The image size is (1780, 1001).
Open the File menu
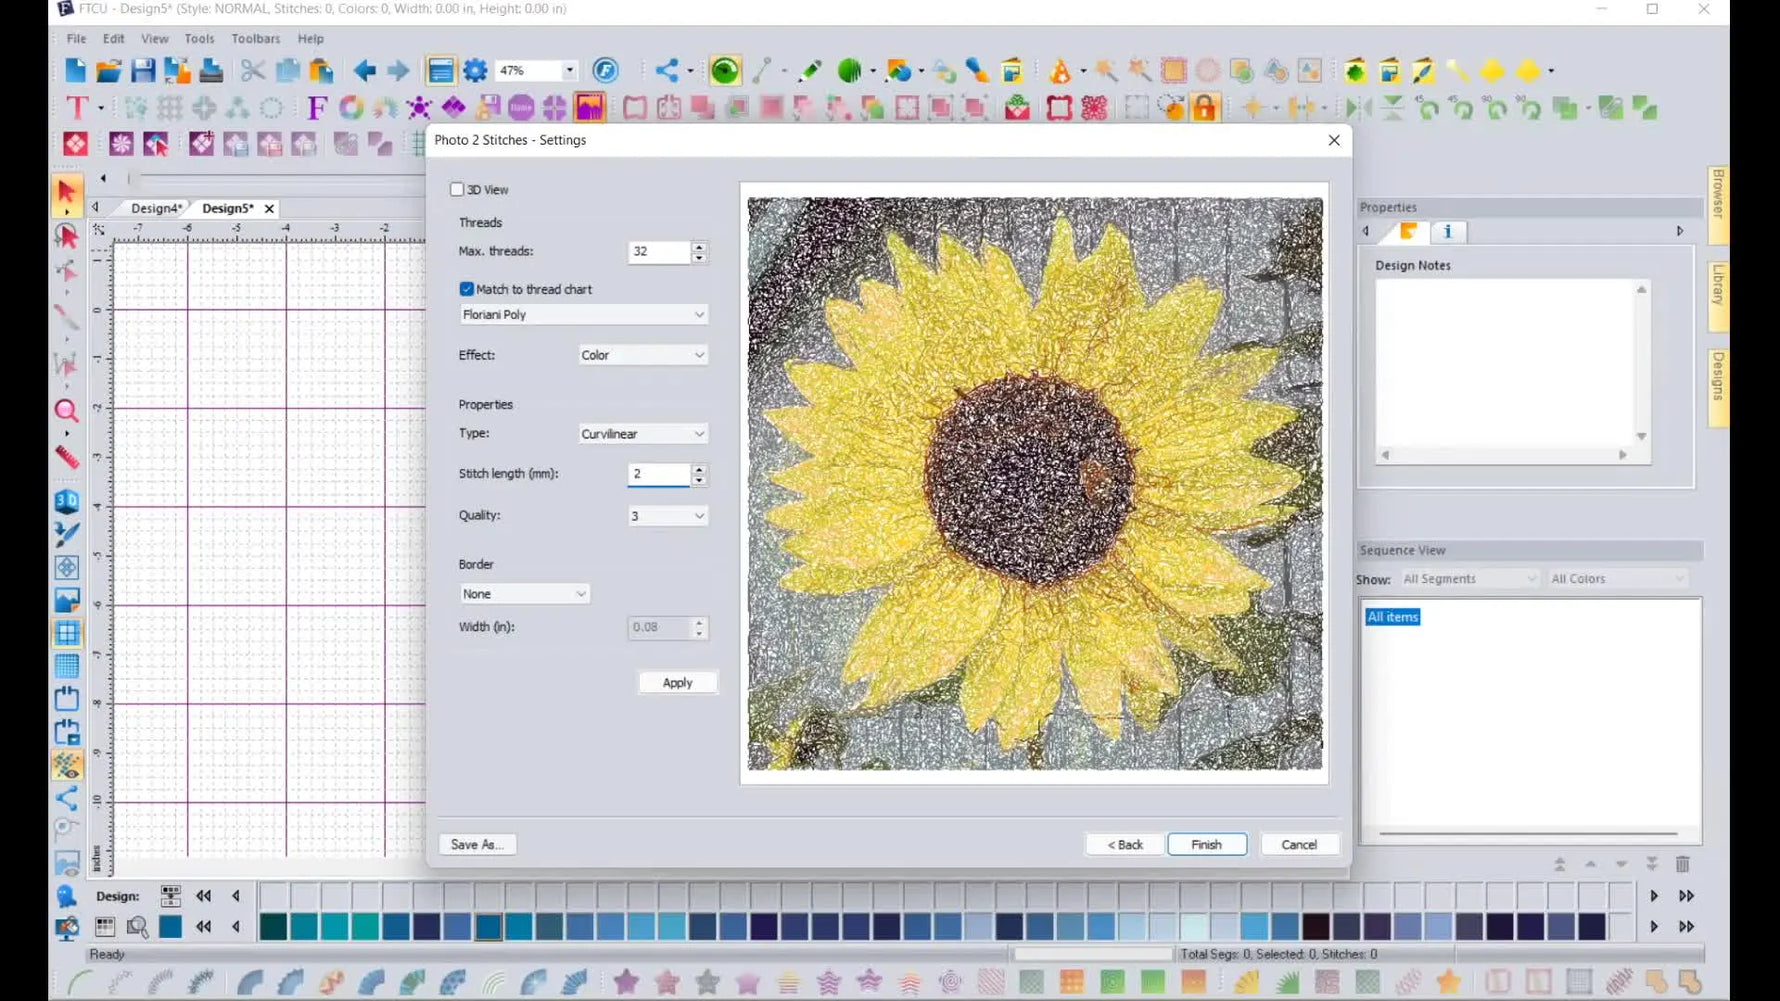[x=76, y=38]
